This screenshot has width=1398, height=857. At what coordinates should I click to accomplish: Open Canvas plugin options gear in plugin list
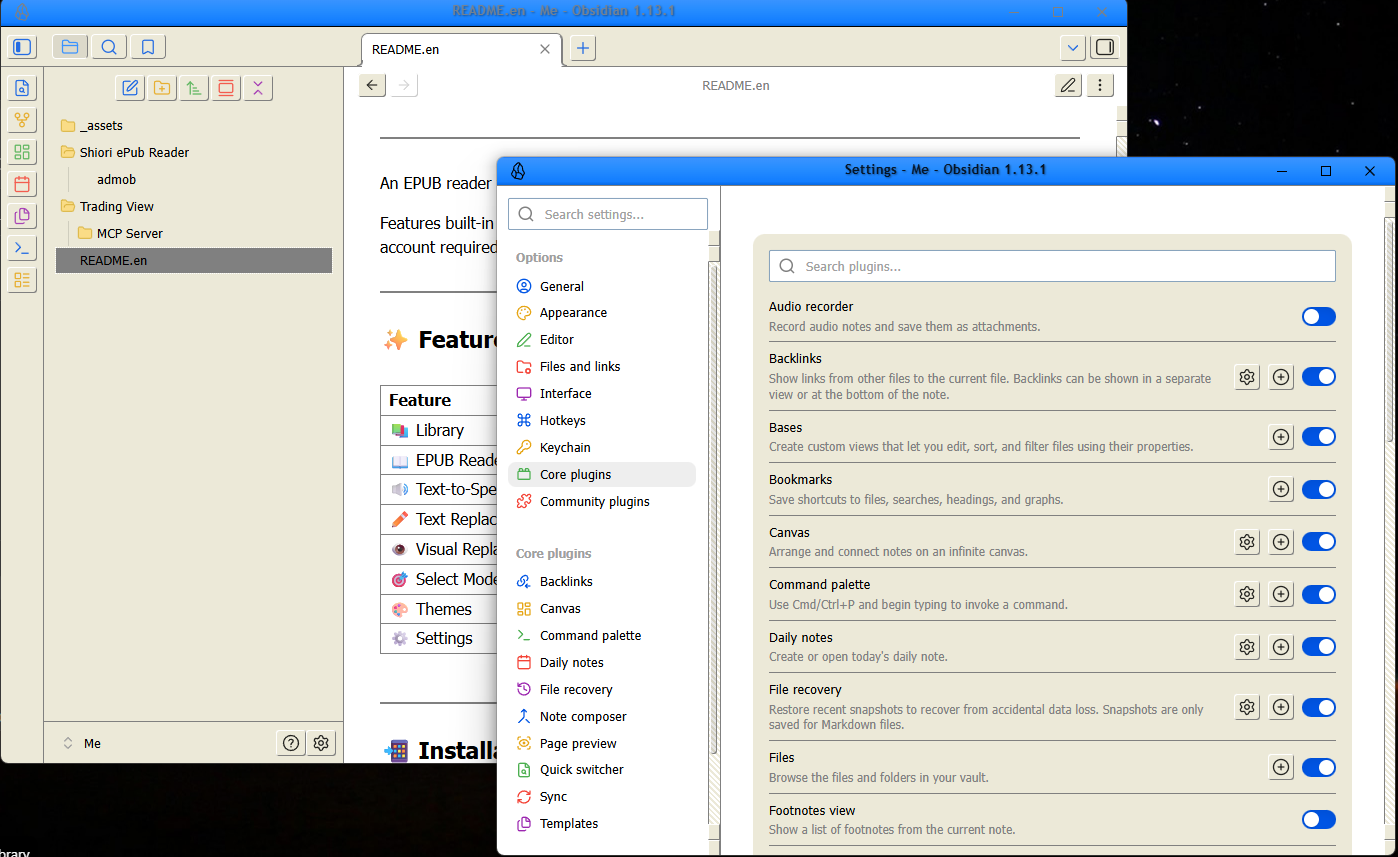(1247, 542)
